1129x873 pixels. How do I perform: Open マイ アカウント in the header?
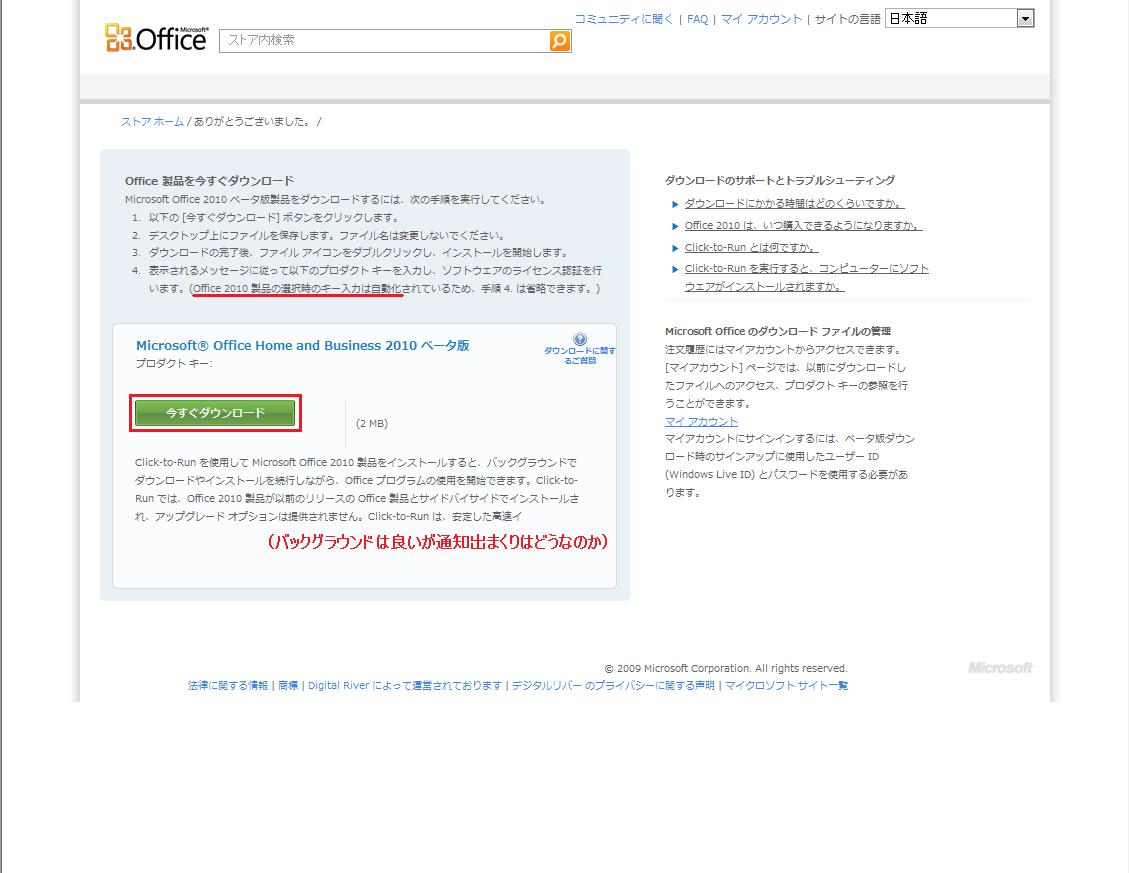(761, 19)
